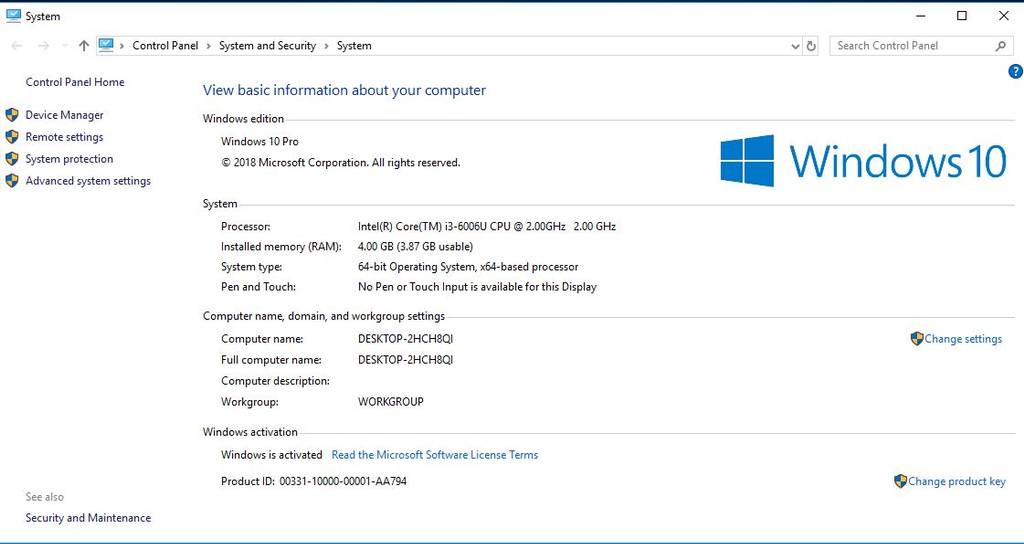
Task: Click the Windows 10 Pro edition text
Action: [260, 142]
